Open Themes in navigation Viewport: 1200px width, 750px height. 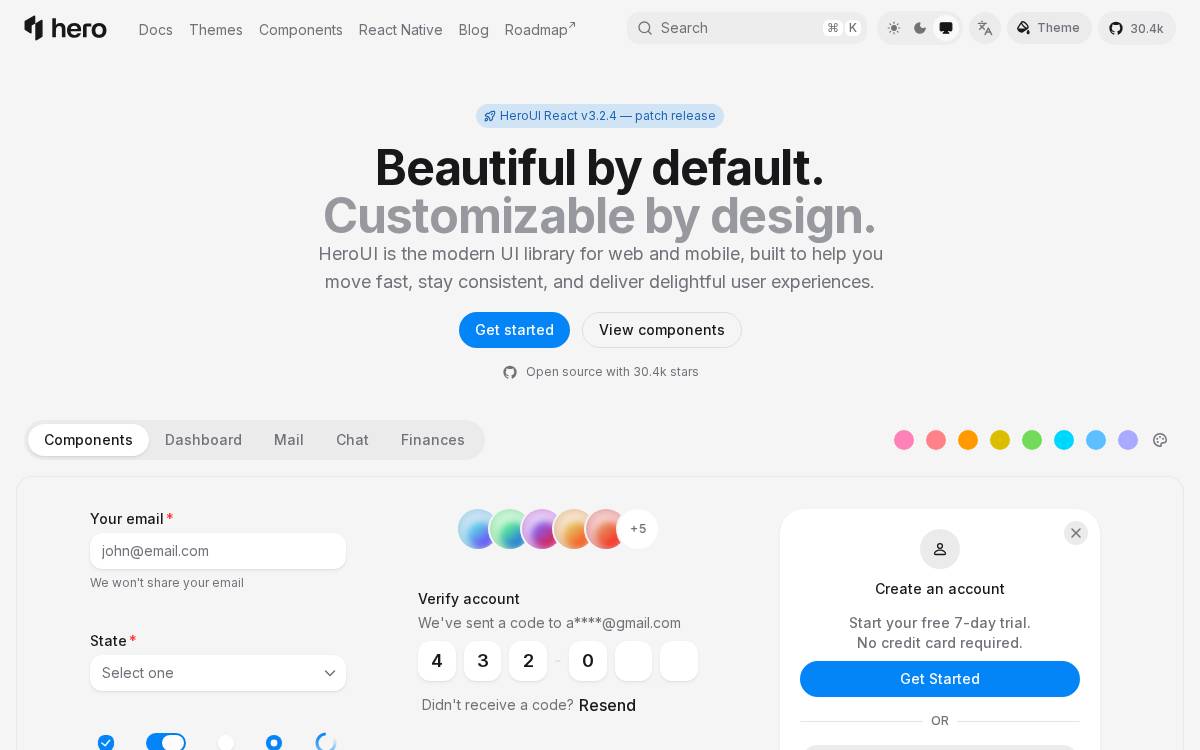216,30
